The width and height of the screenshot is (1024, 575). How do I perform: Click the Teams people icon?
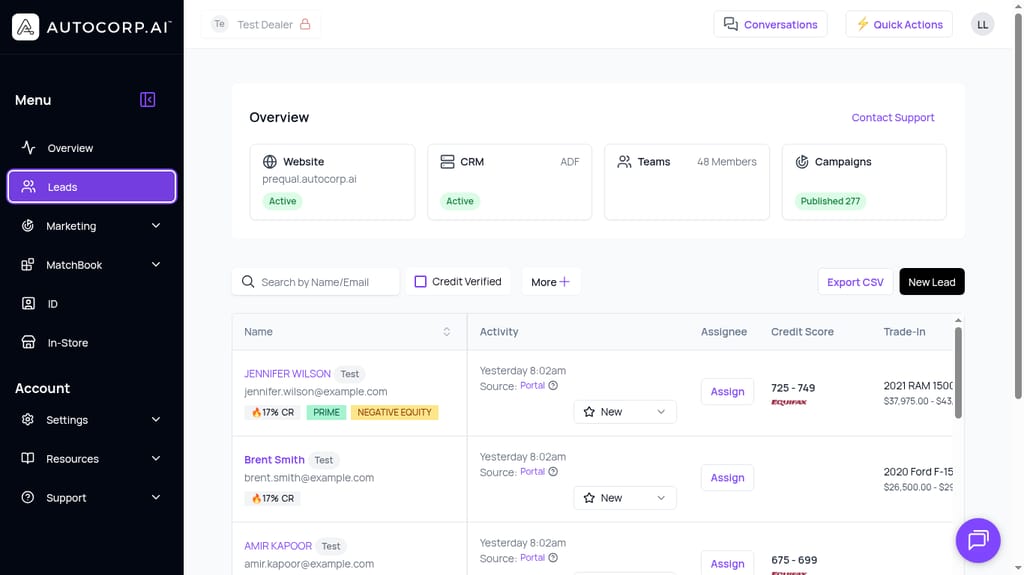(x=624, y=161)
